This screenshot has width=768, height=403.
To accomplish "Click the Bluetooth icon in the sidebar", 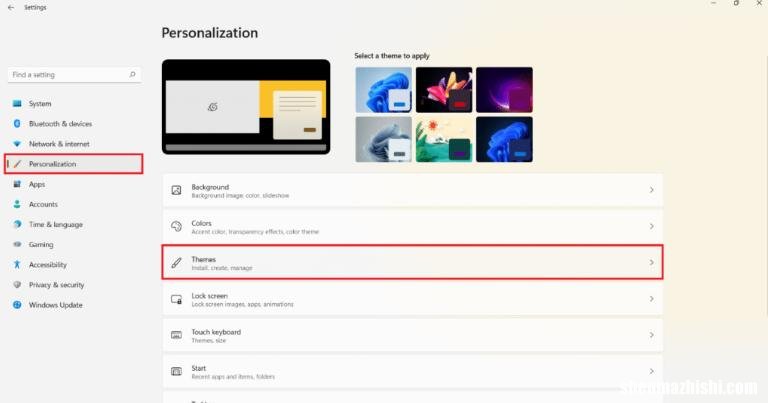I will [17, 123].
